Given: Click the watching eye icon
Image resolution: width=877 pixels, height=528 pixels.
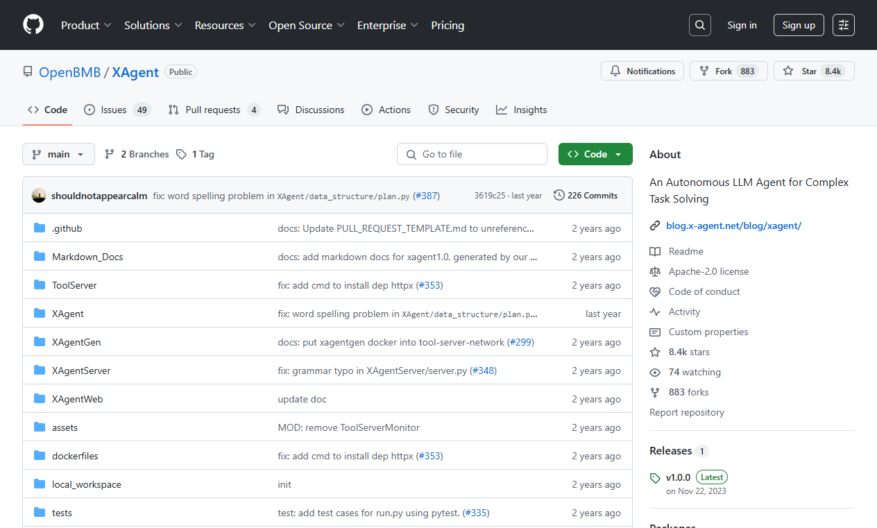Looking at the screenshot, I should pyautogui.click(x=655, y=372).
